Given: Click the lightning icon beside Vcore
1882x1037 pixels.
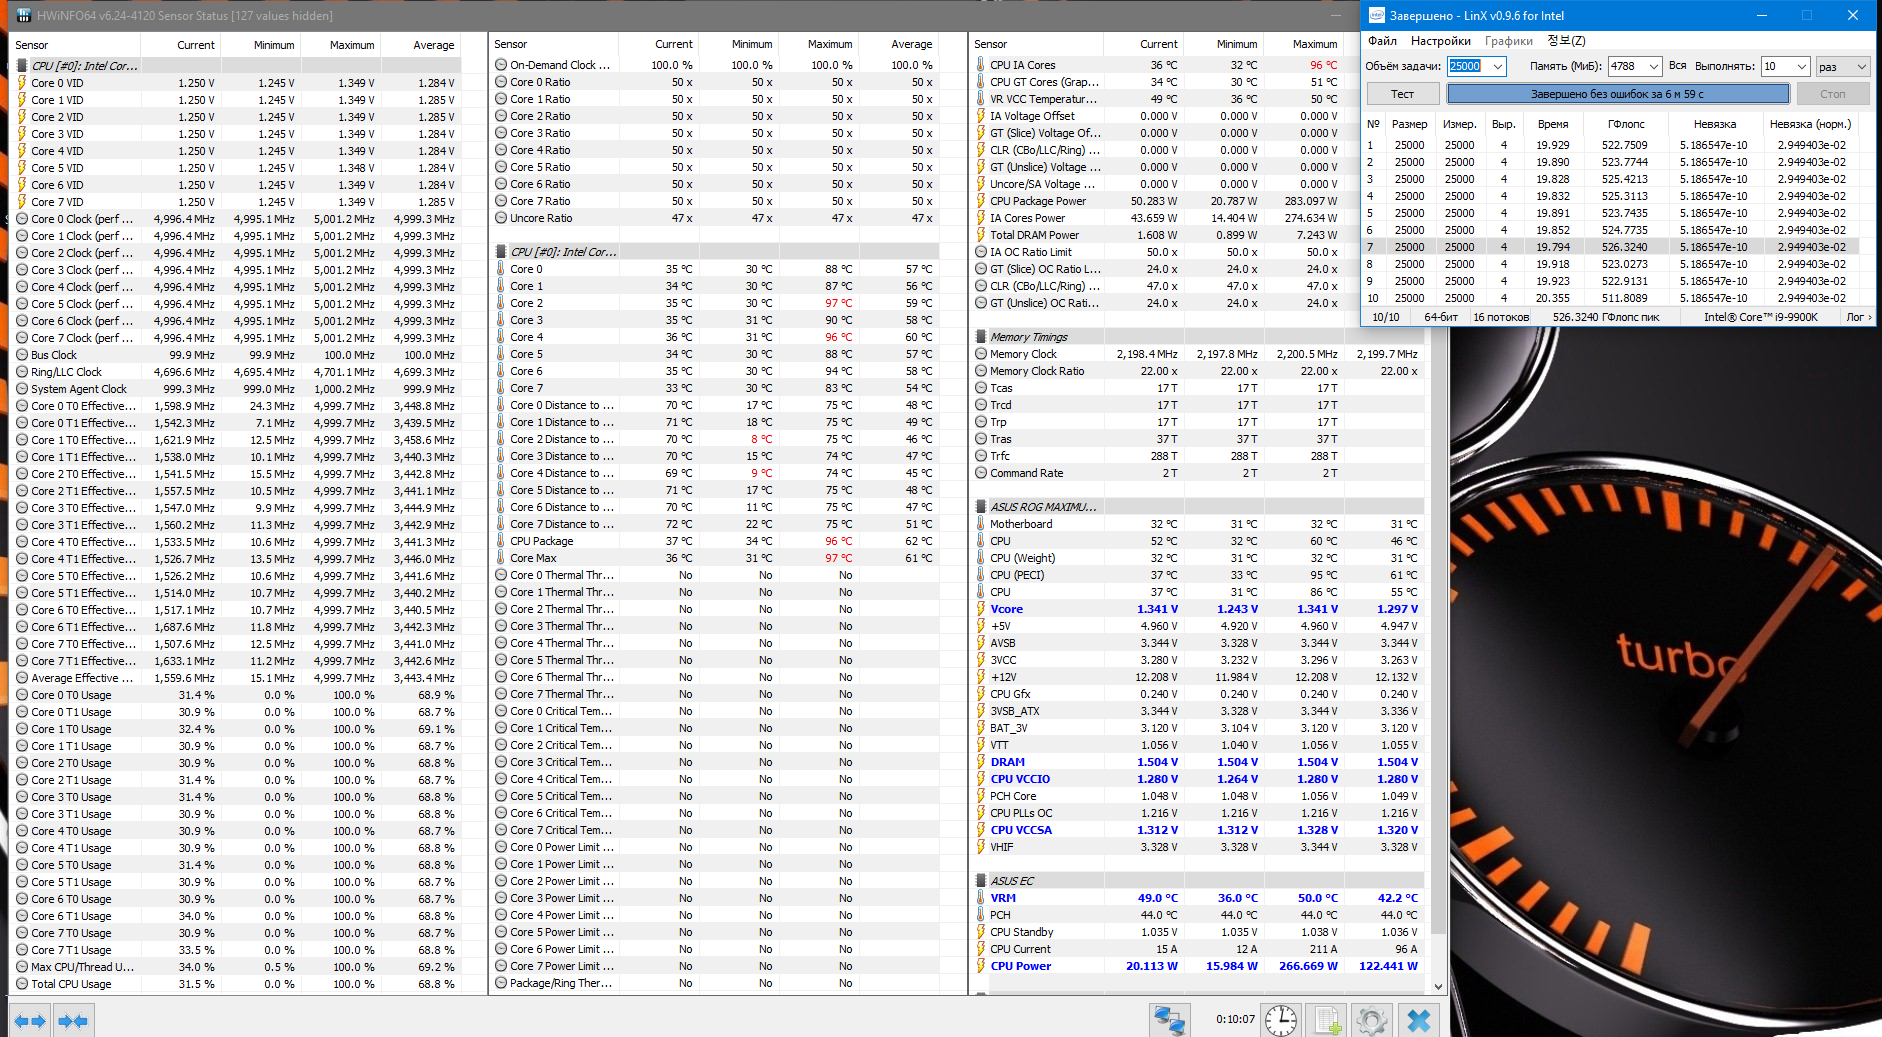Looking at the screenshot, I should click(981, 609).
